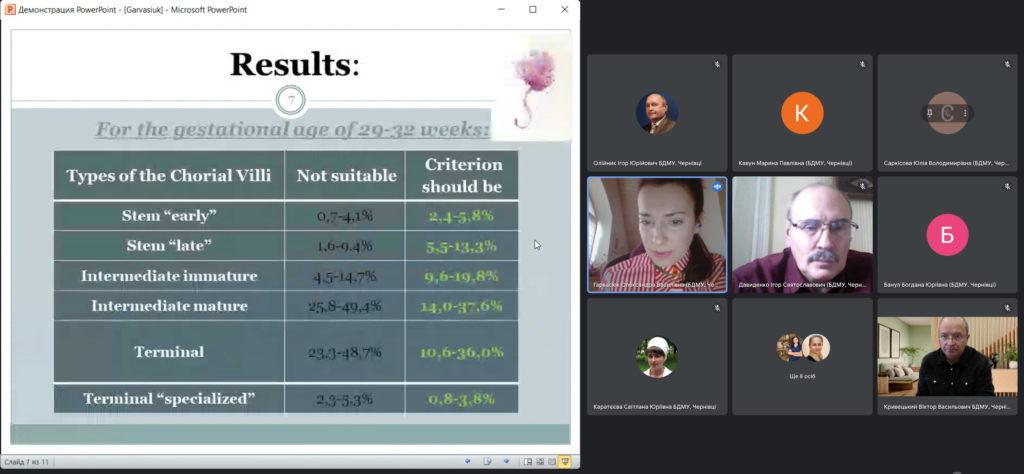The width and height of the screenshot is (1024, 474).
Task: Switch to Normal view icon in status bar
Action: [x=529, y=461]
